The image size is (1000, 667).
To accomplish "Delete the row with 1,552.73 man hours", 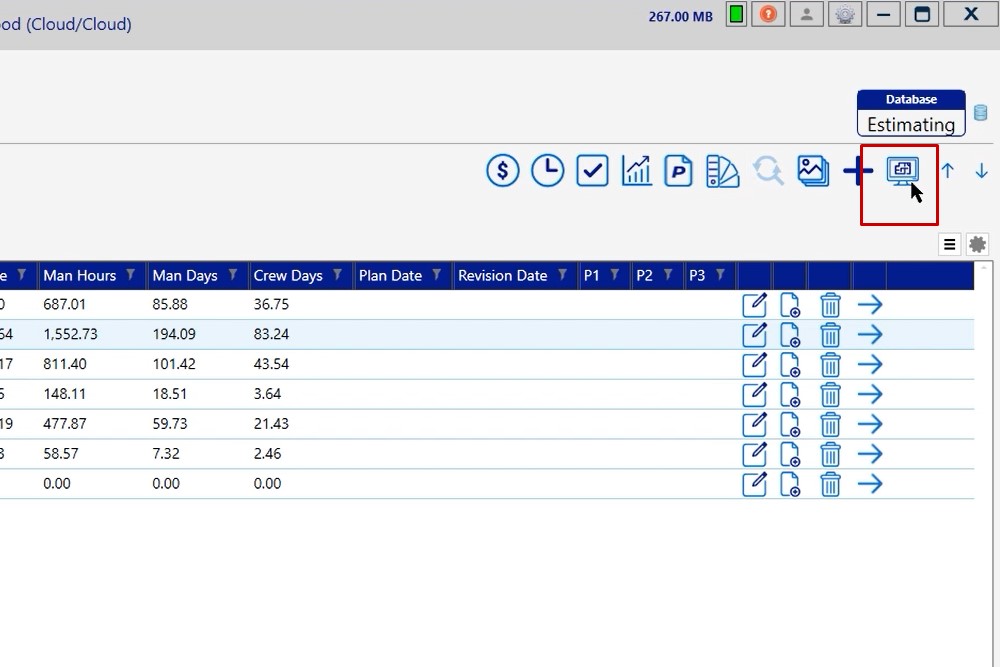I will point(830,335).
